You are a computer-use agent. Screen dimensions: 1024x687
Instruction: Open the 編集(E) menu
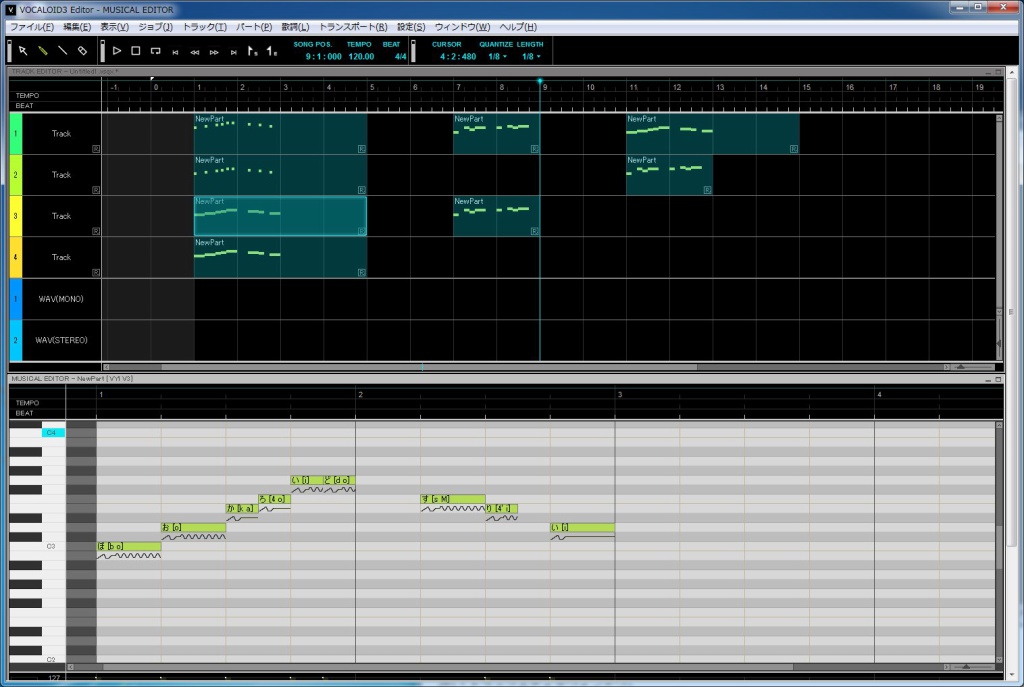(77, 27)
